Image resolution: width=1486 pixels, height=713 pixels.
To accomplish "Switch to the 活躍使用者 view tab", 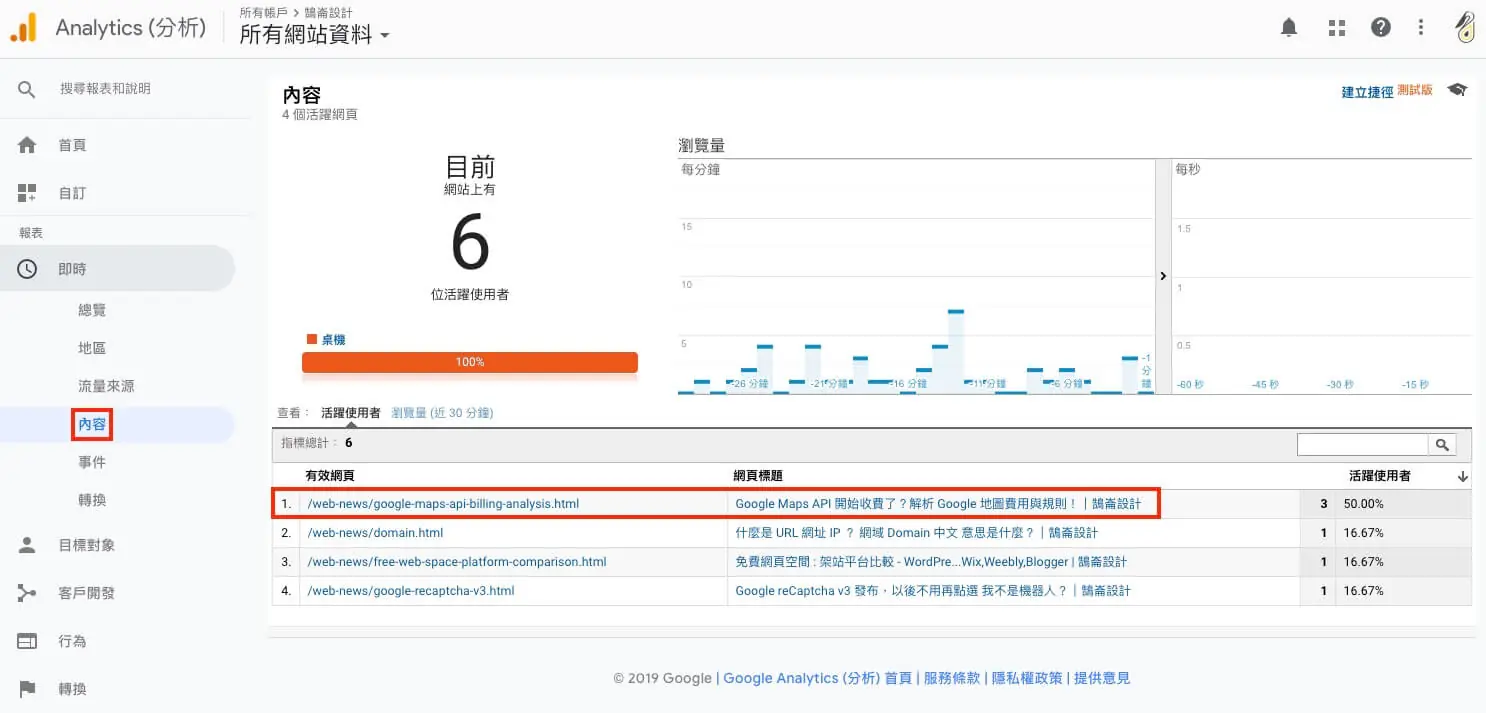I will click(x=350, y=412).
